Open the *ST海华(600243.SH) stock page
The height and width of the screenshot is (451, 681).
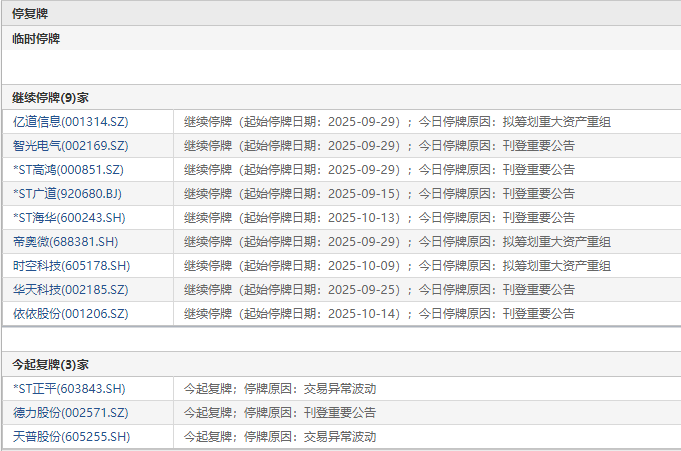(69, 217)
